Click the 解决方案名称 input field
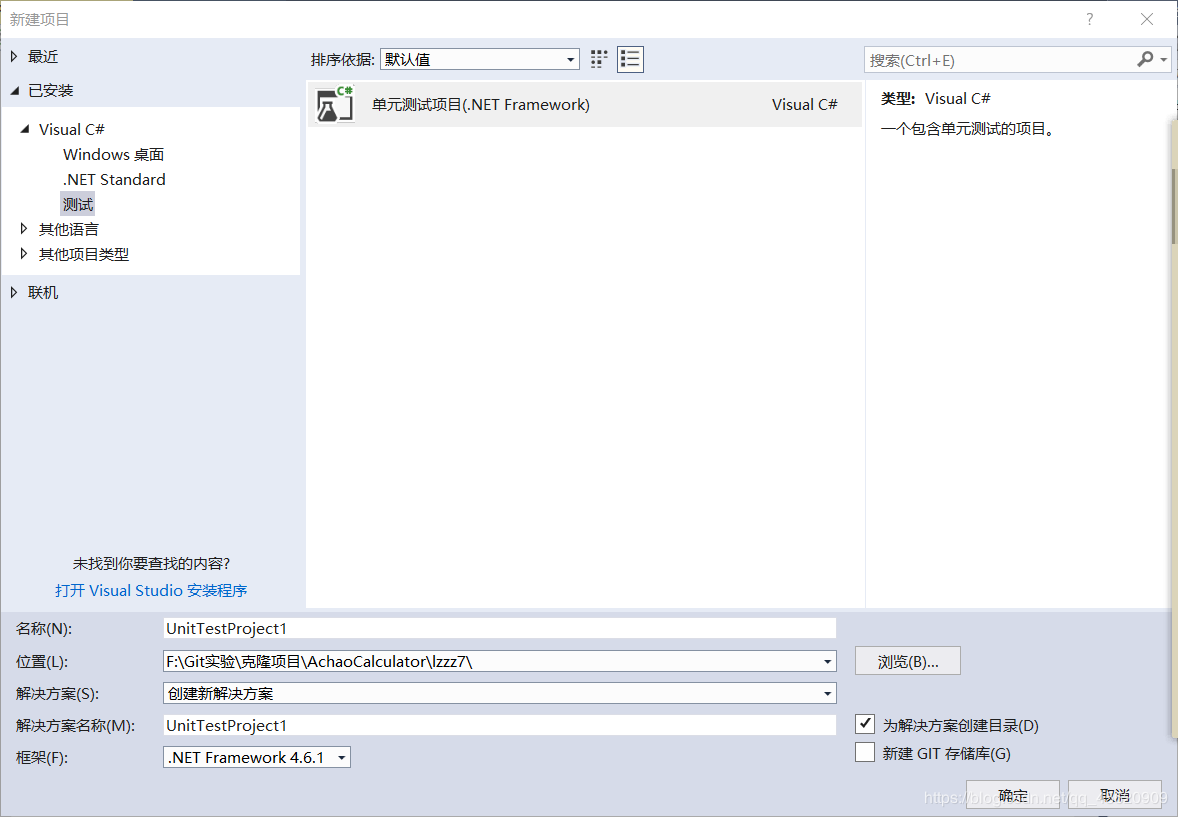This screenshot has width=1178, height=817. click(x=500, y=725)
